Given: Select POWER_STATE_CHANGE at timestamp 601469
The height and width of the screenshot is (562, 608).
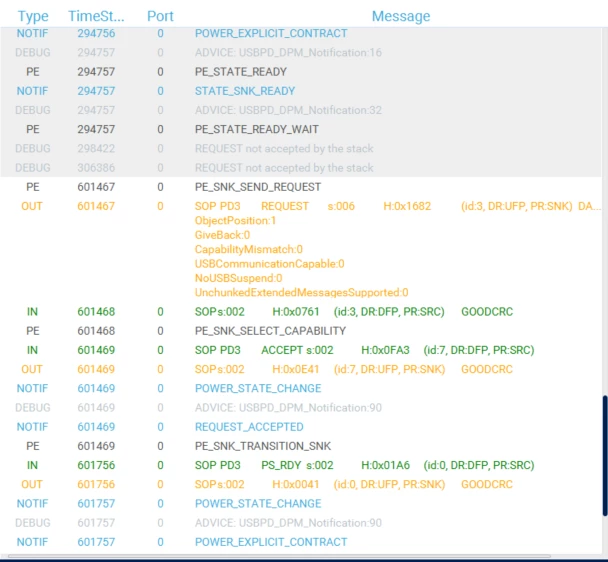Looking at the screenshot, I should point(258,388).
